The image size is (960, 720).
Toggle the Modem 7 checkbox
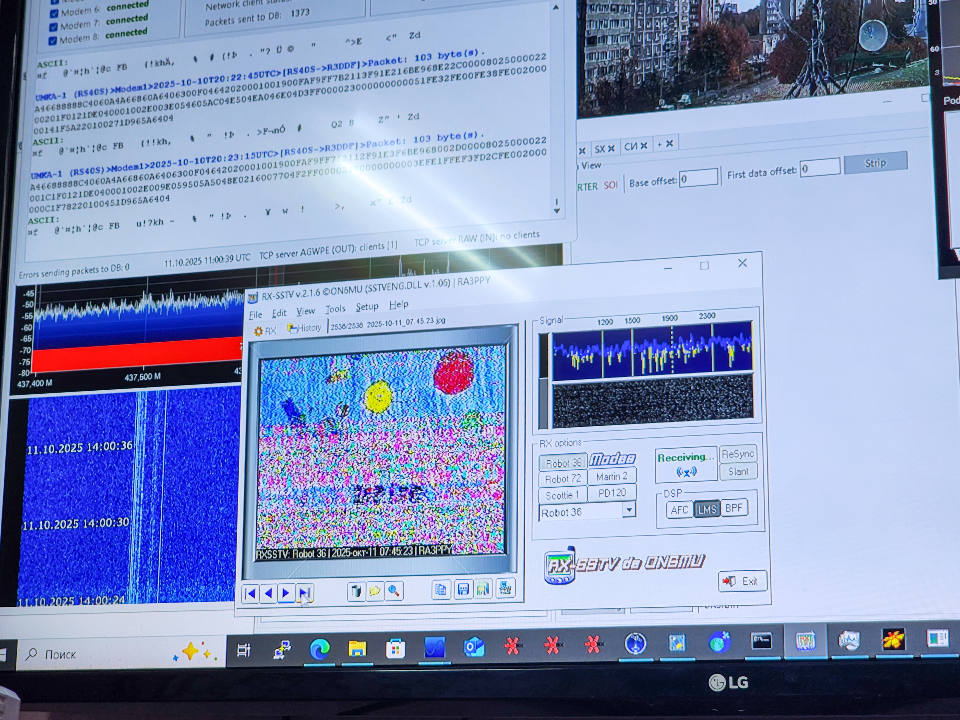(x=53, y=27)
